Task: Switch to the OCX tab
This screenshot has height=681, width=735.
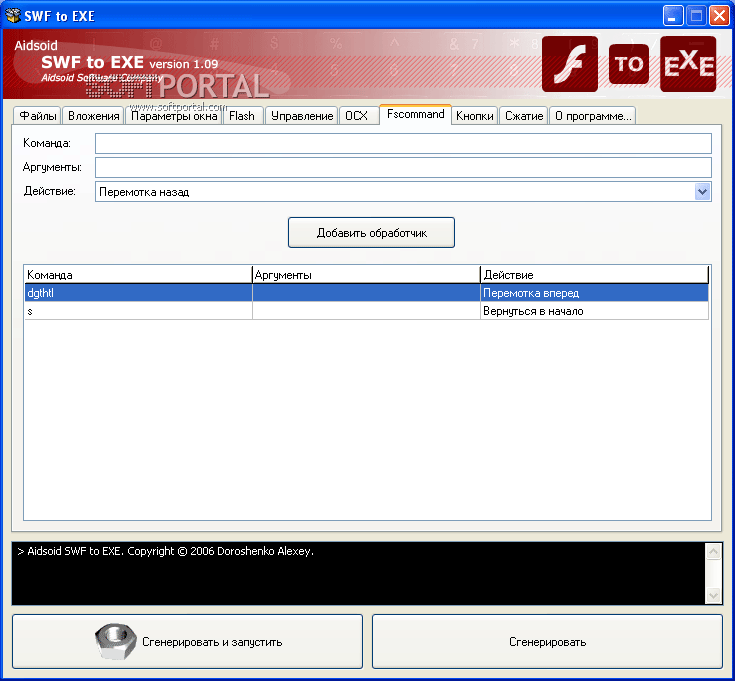Action: (x=358, y=116)
